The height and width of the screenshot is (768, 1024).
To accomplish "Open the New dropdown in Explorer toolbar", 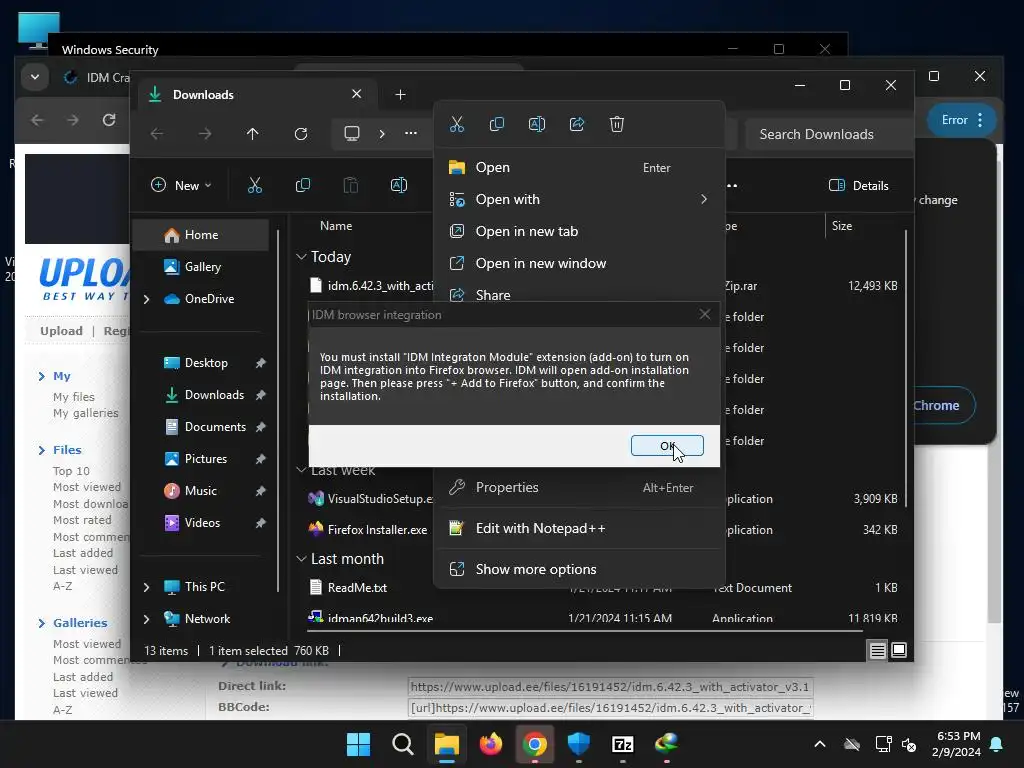I will 181,185.
